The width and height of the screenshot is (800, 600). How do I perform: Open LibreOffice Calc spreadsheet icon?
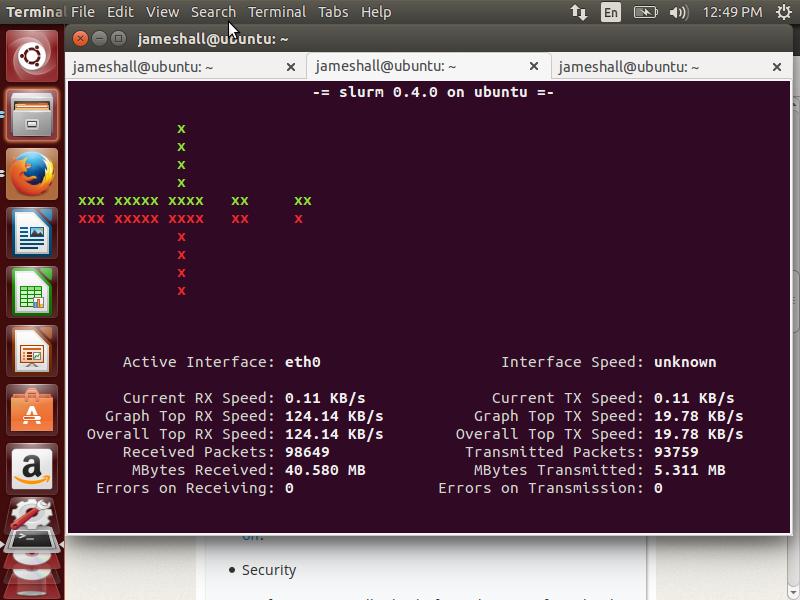point(32,292)
